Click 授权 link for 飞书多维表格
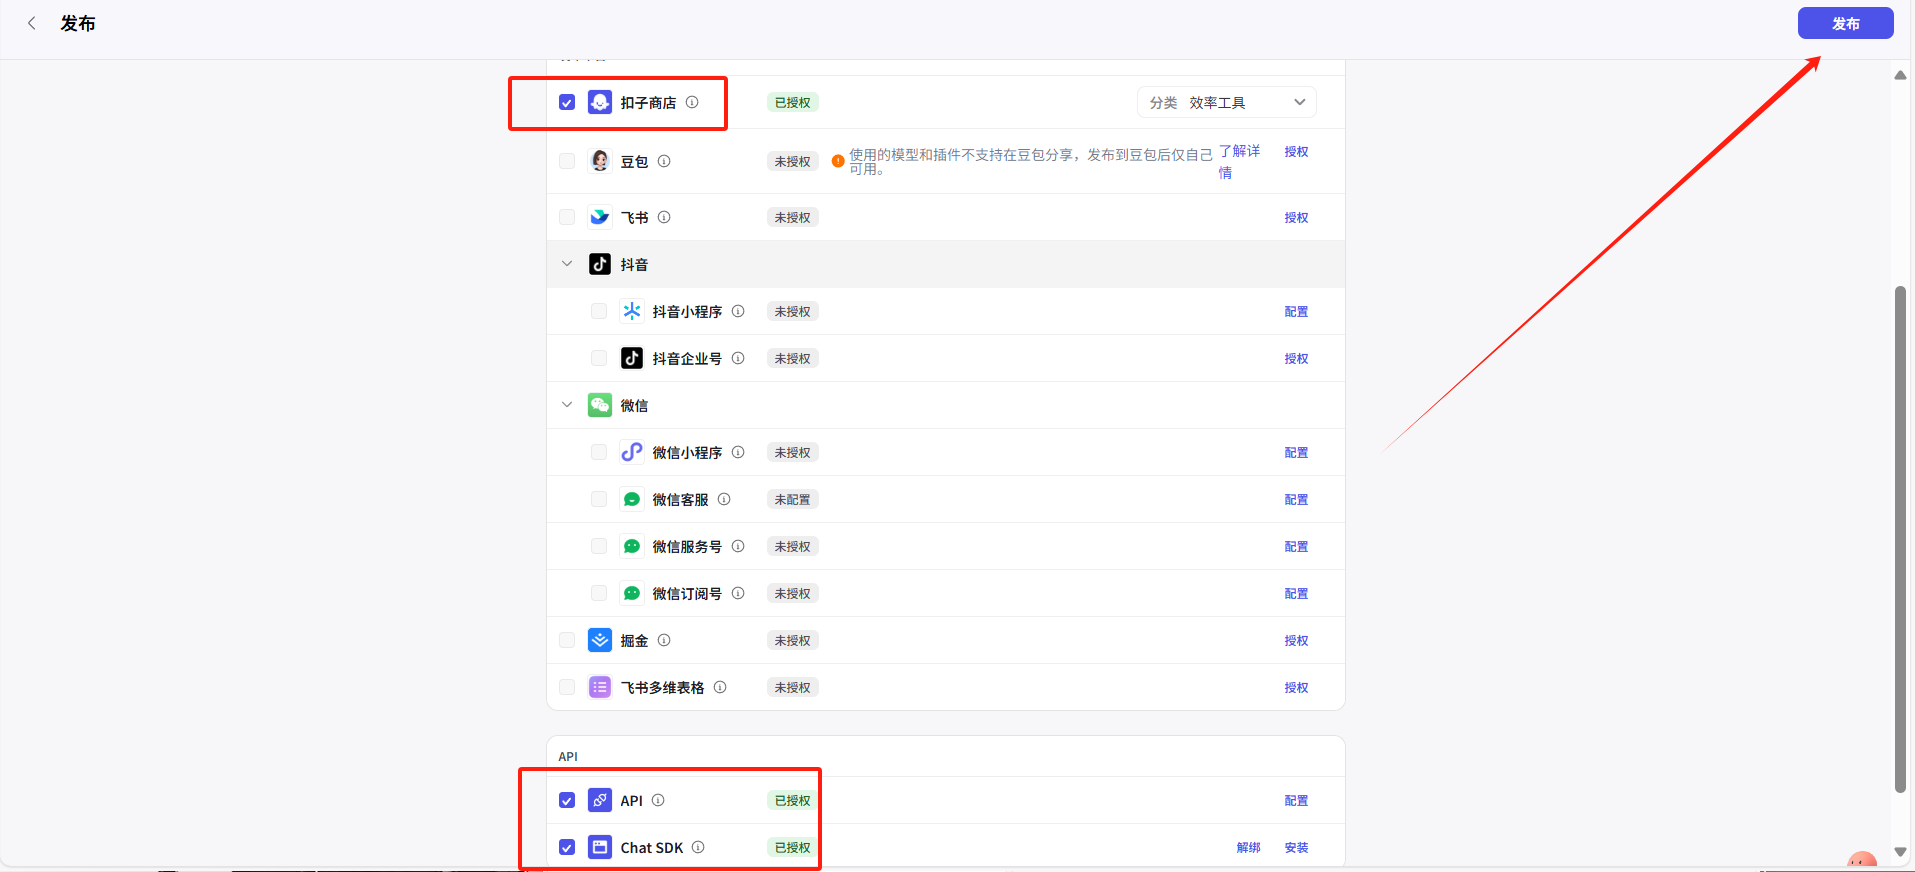Screen dimensions: 1915x872 [x=1296, y=687]
